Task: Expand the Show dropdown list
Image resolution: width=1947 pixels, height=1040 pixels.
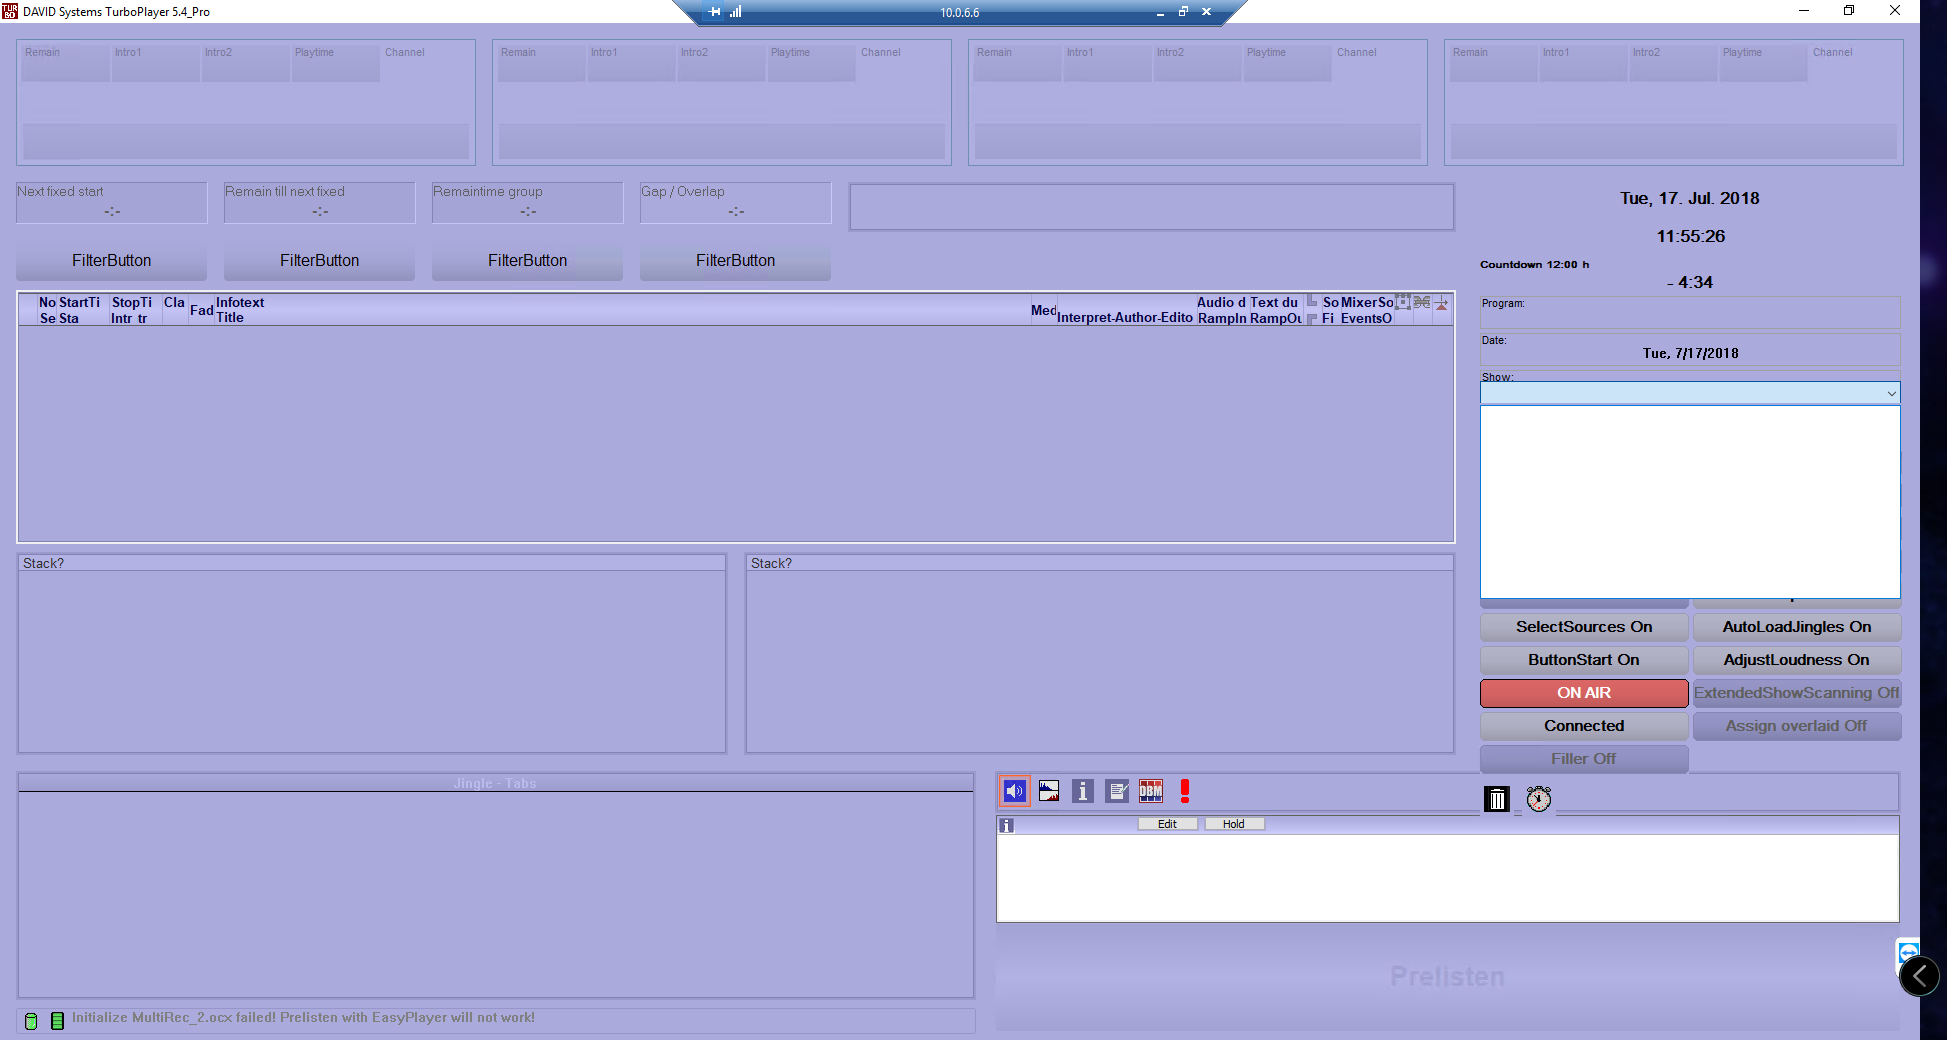Action: tap(1890, 394)
